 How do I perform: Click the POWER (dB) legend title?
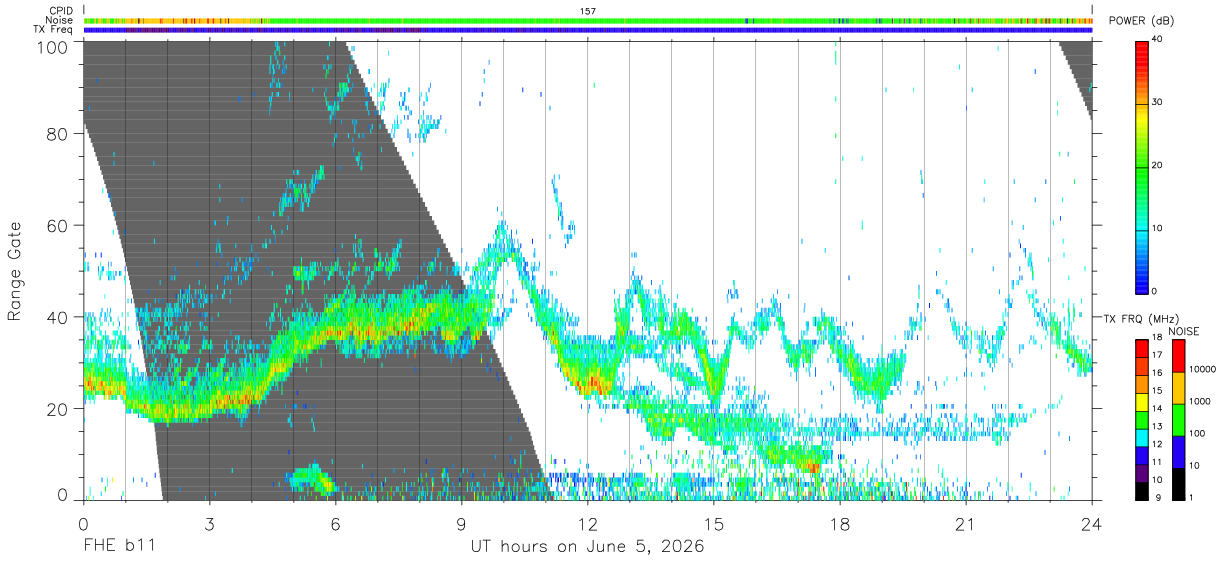coord(1142,21)
